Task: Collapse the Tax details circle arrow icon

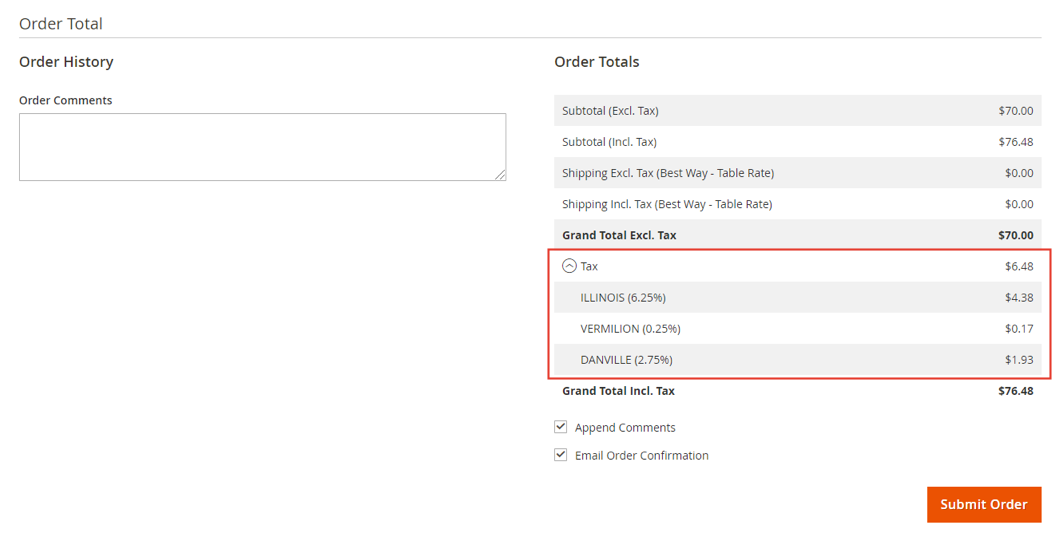Action: [x=569, y=266]
